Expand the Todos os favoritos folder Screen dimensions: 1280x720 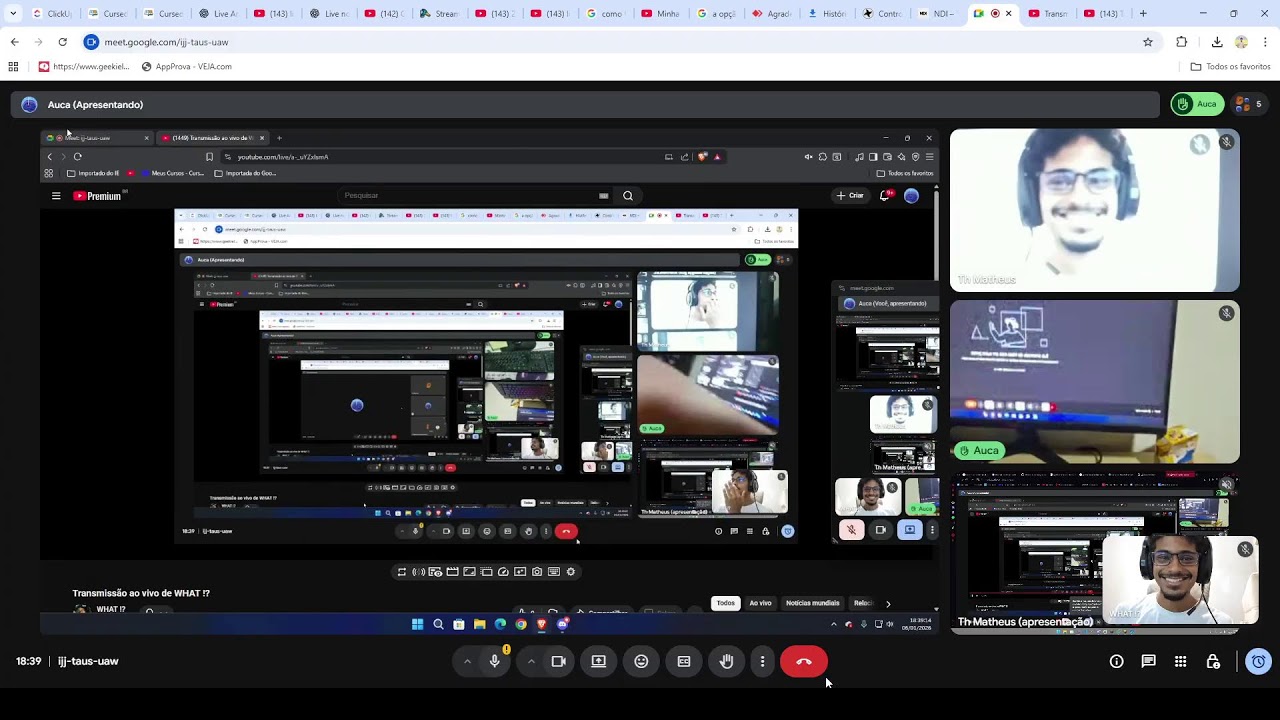click(x=1230, y=67)
